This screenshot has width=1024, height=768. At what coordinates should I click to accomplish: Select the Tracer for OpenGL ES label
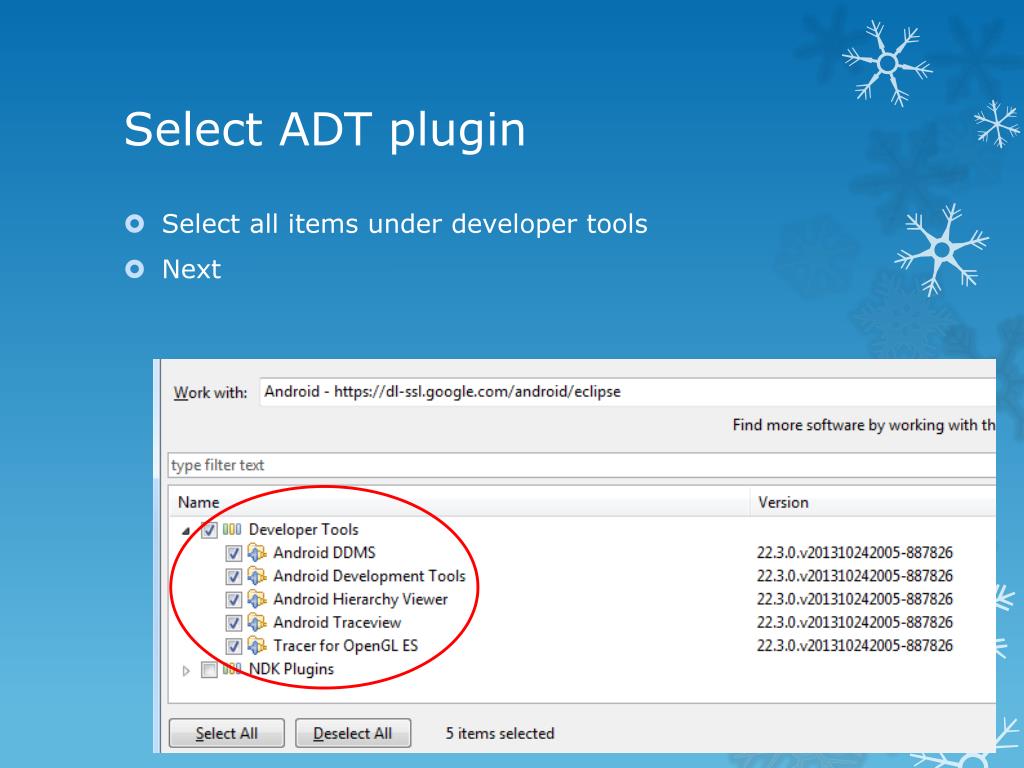click(345, 646)
